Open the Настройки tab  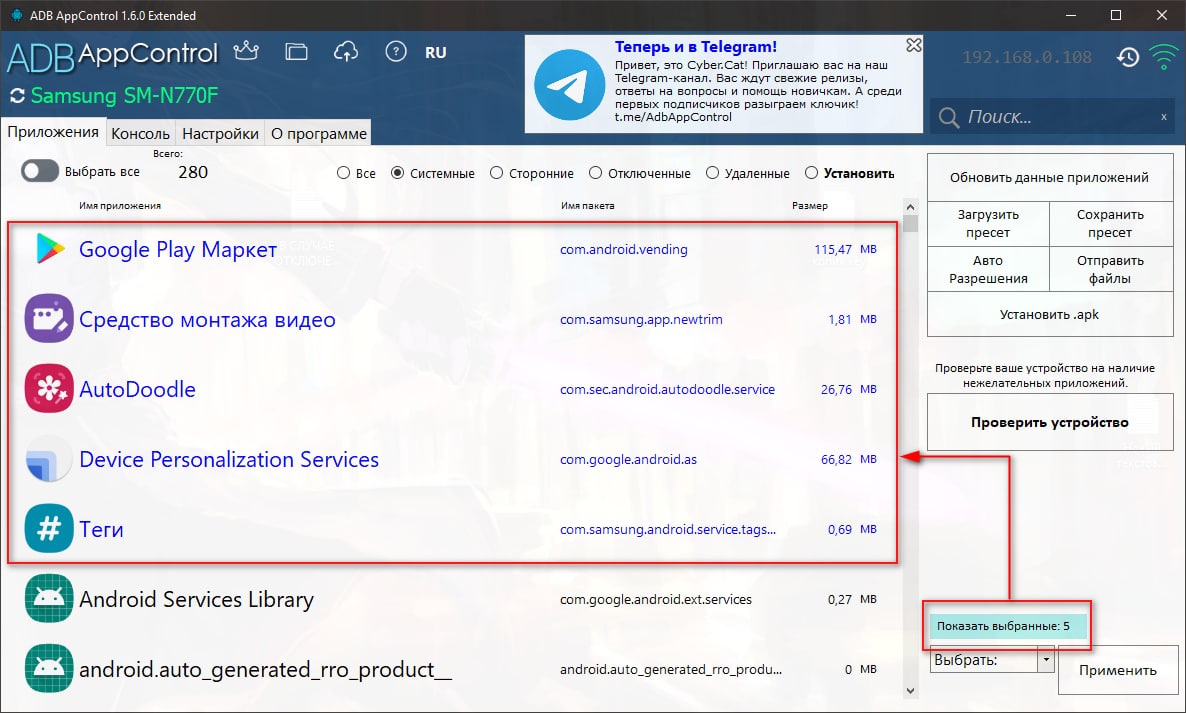[x=220, y=134]
